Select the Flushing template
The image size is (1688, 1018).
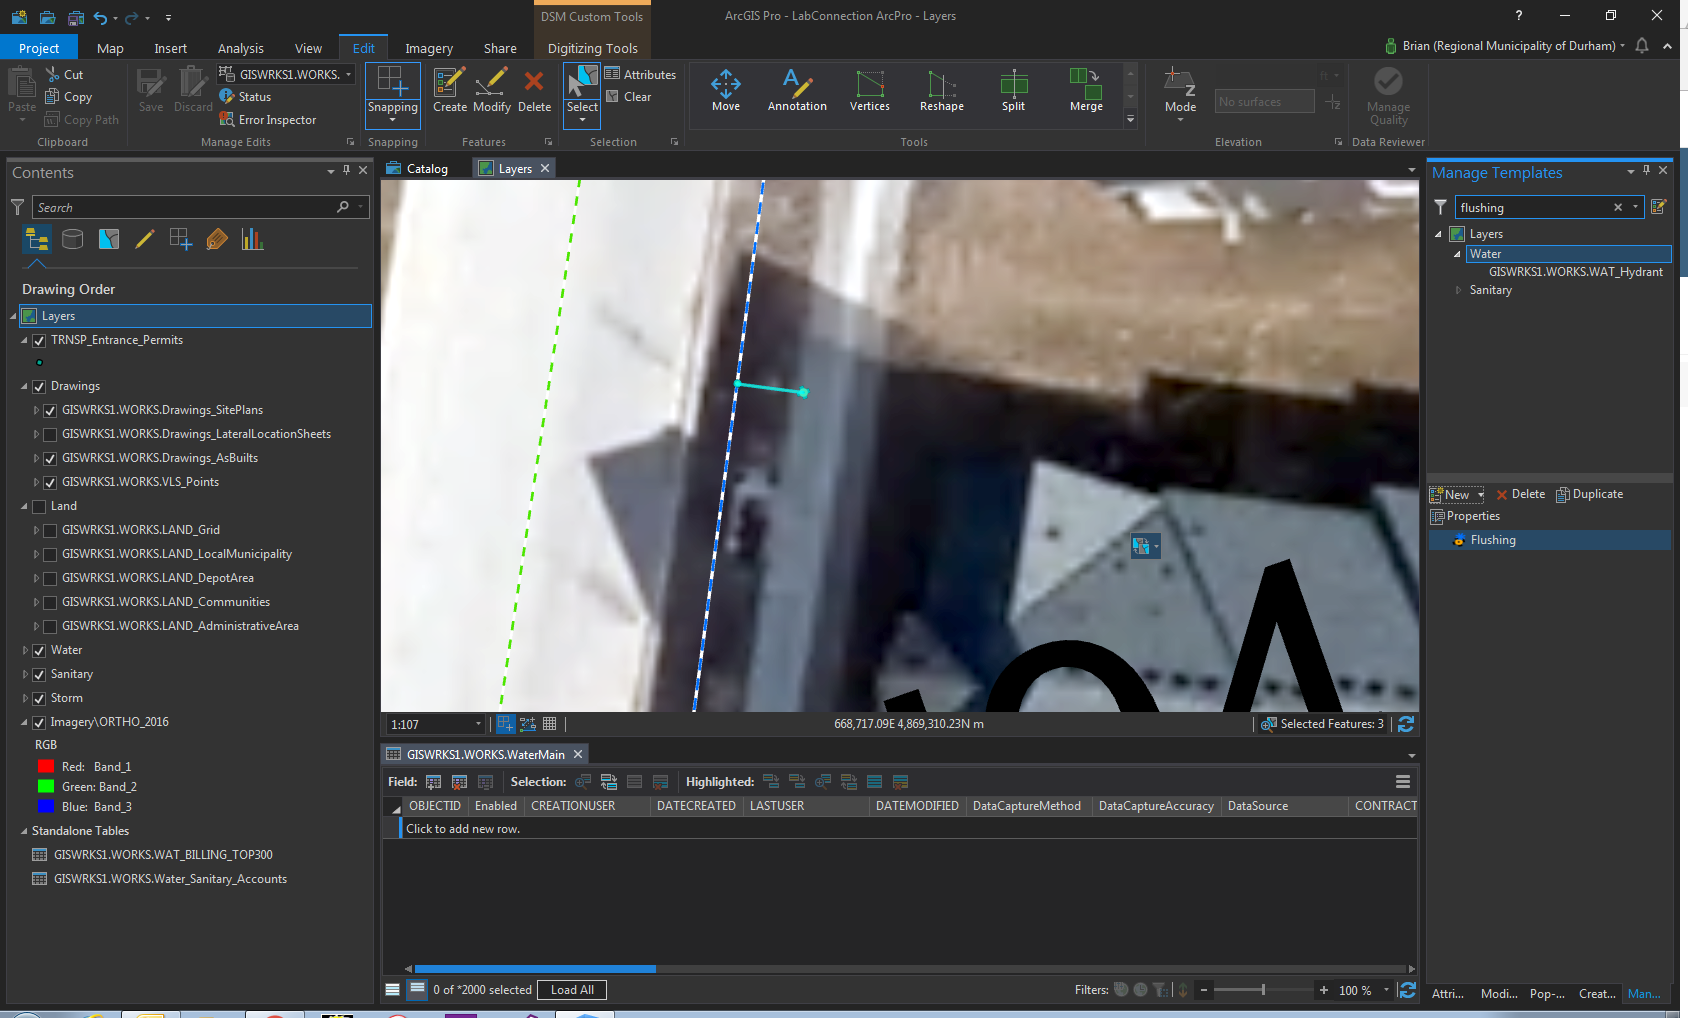[1550, 540]
